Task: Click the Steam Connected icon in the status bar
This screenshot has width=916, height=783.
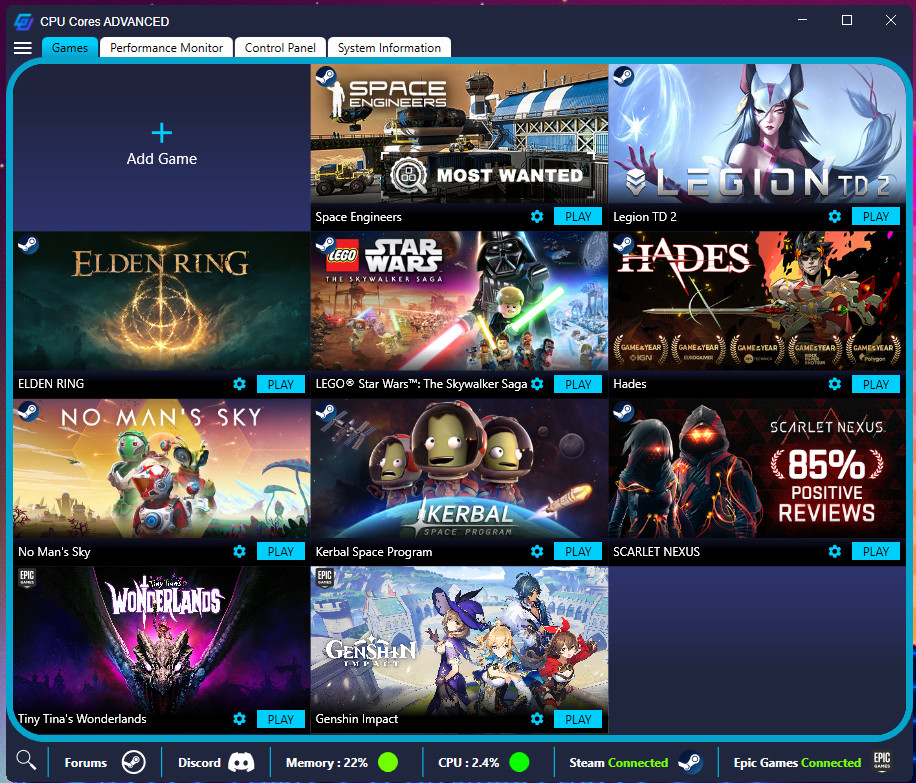Action: (689, 761)
